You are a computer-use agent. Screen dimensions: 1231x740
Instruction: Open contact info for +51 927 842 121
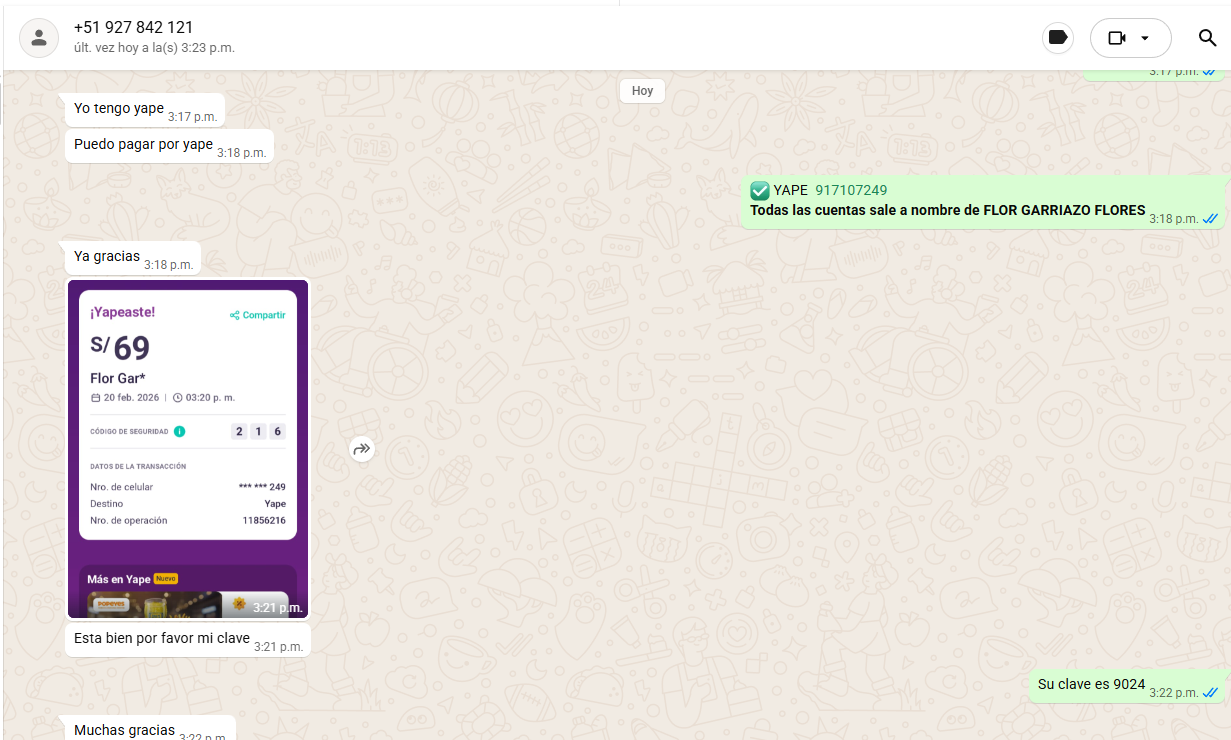[134, 27]
